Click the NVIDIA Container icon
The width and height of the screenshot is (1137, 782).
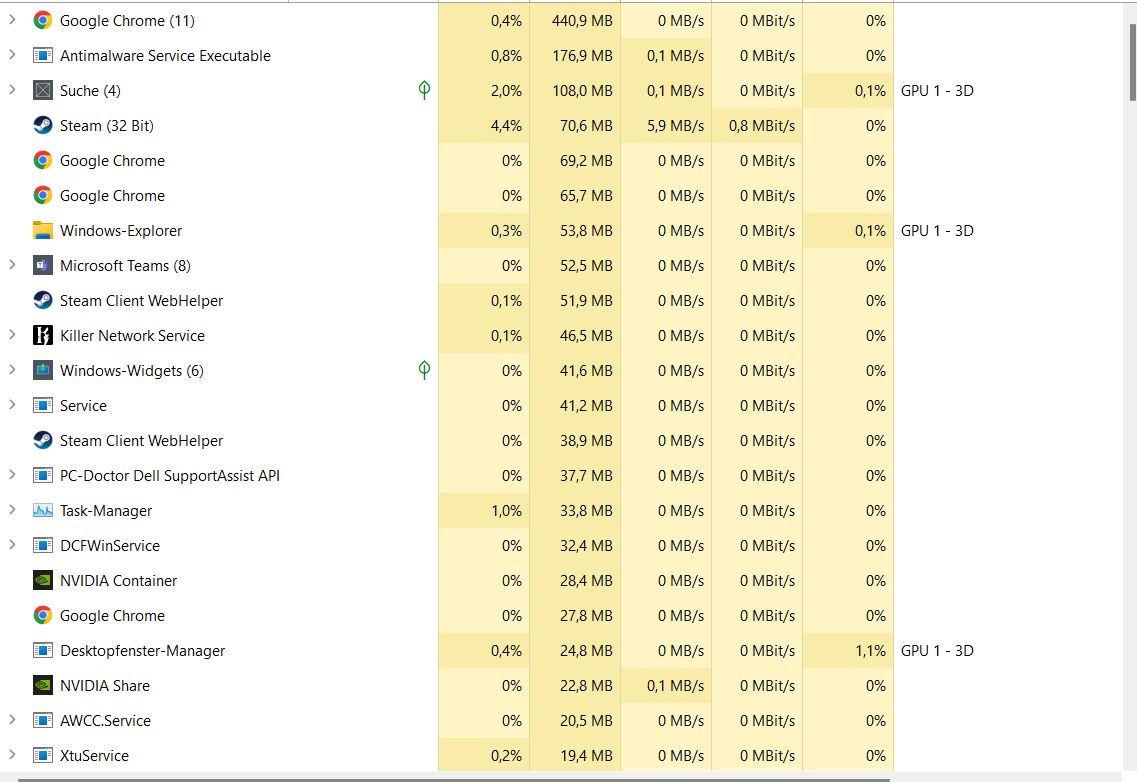click(43, 580)
